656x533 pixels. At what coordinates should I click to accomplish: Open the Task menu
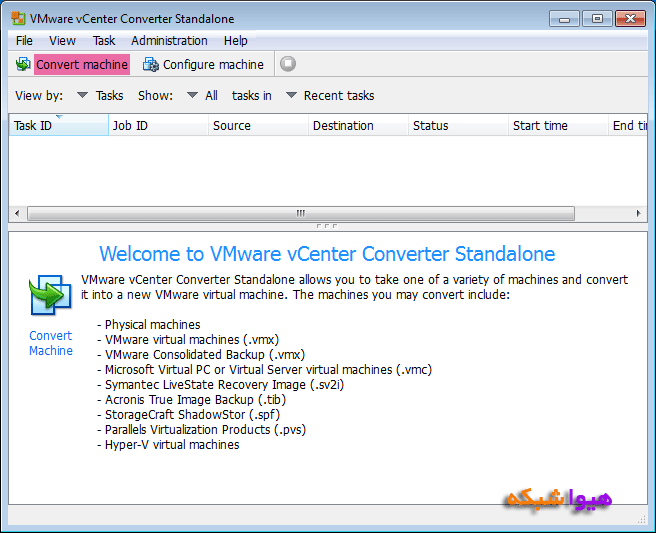tap(104, 41)
